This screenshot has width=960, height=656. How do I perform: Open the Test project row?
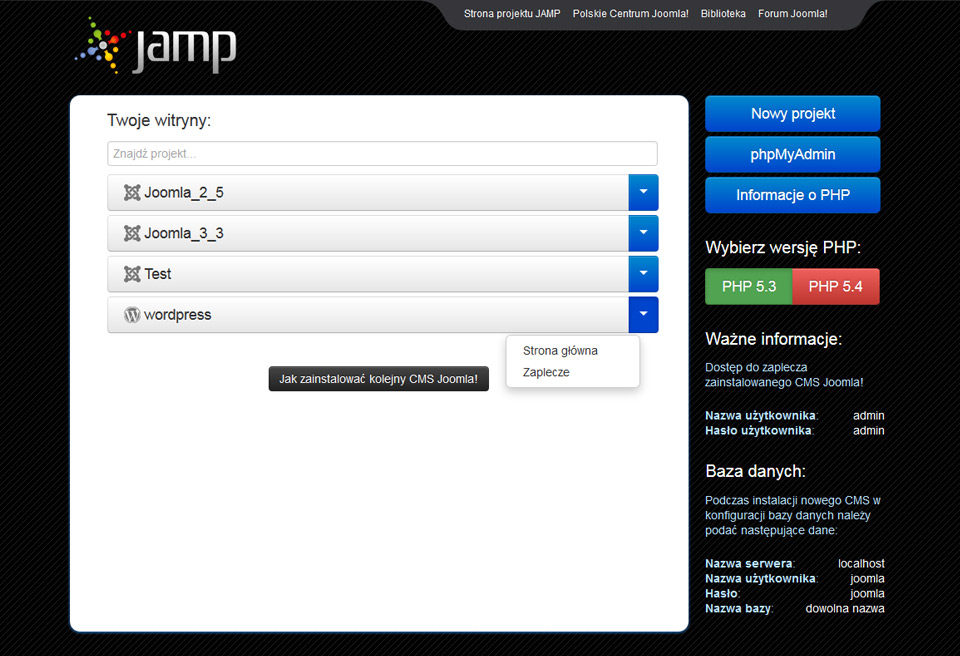[x=368, y=274]
